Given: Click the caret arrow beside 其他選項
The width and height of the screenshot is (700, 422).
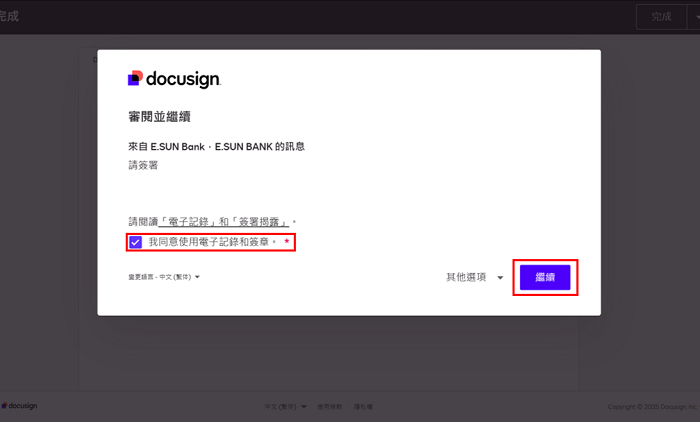Looking at the screenshot, I should pos(500,278).
